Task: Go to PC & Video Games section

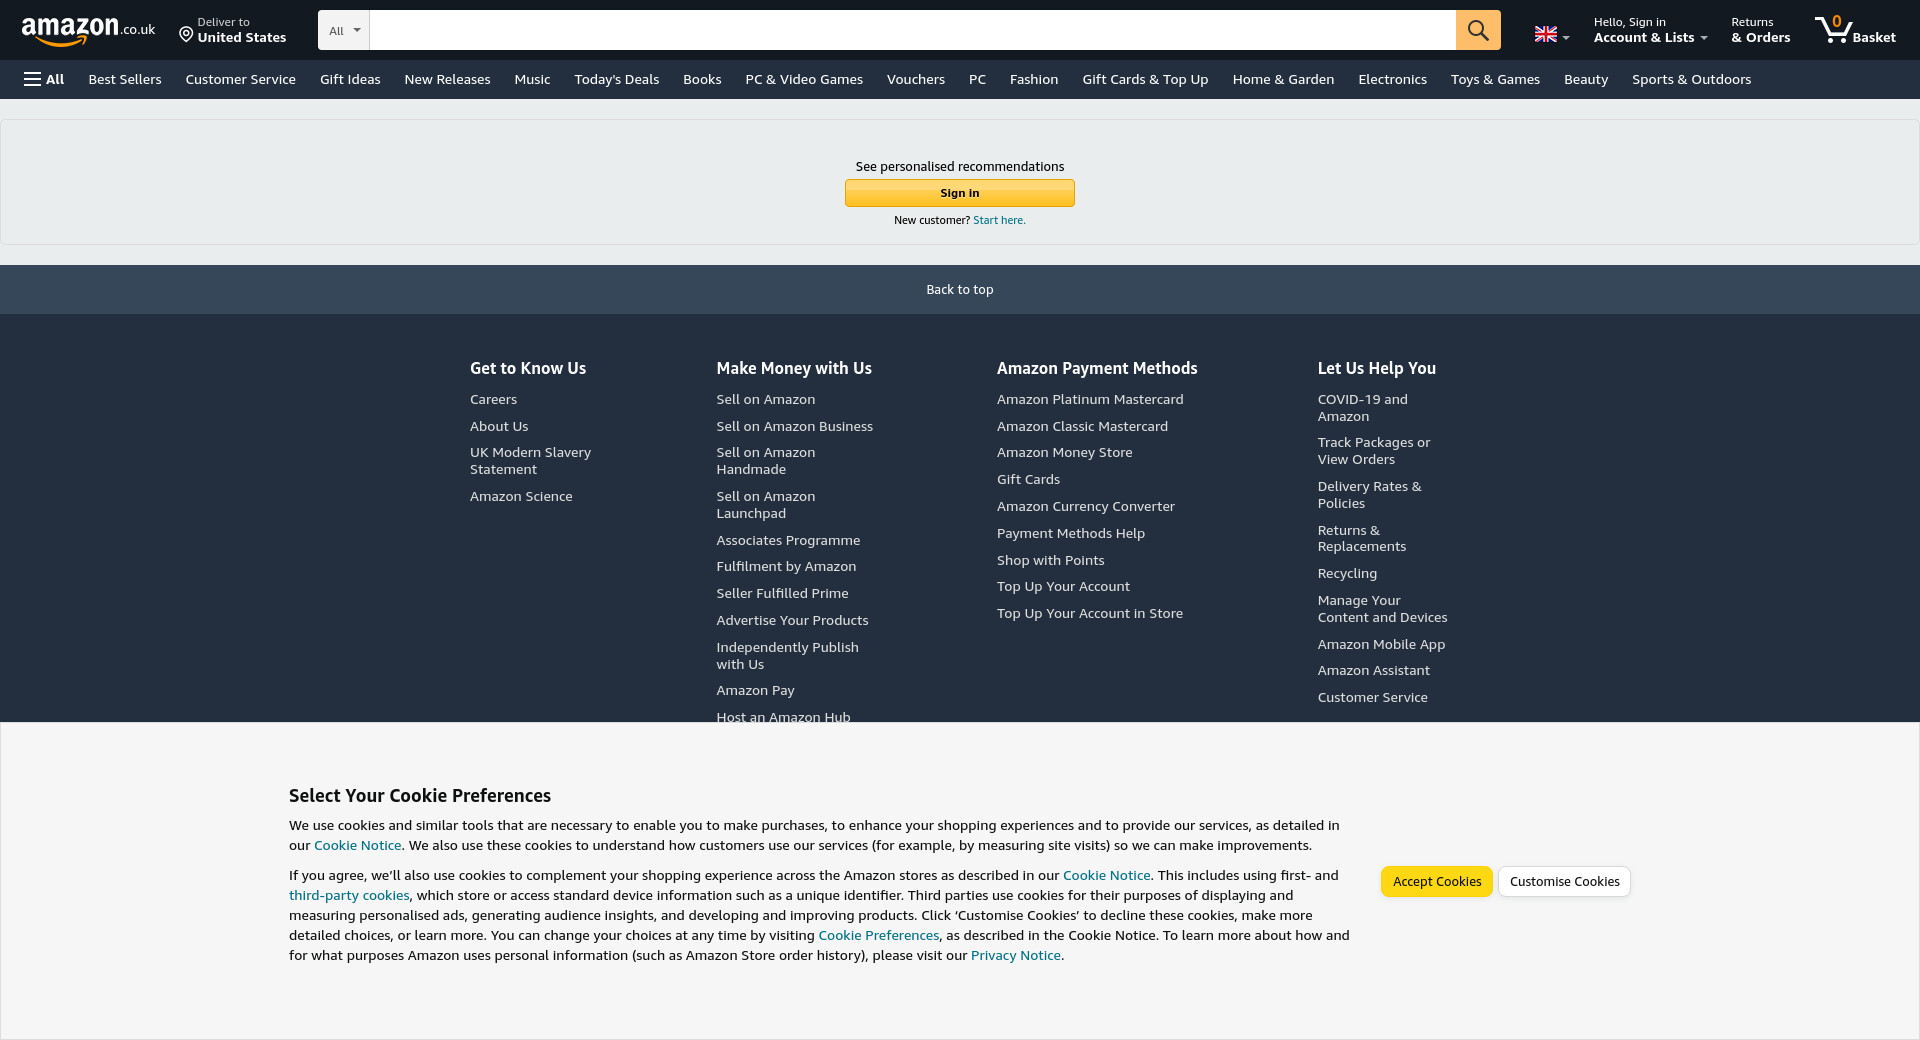Action: (803, 79)
